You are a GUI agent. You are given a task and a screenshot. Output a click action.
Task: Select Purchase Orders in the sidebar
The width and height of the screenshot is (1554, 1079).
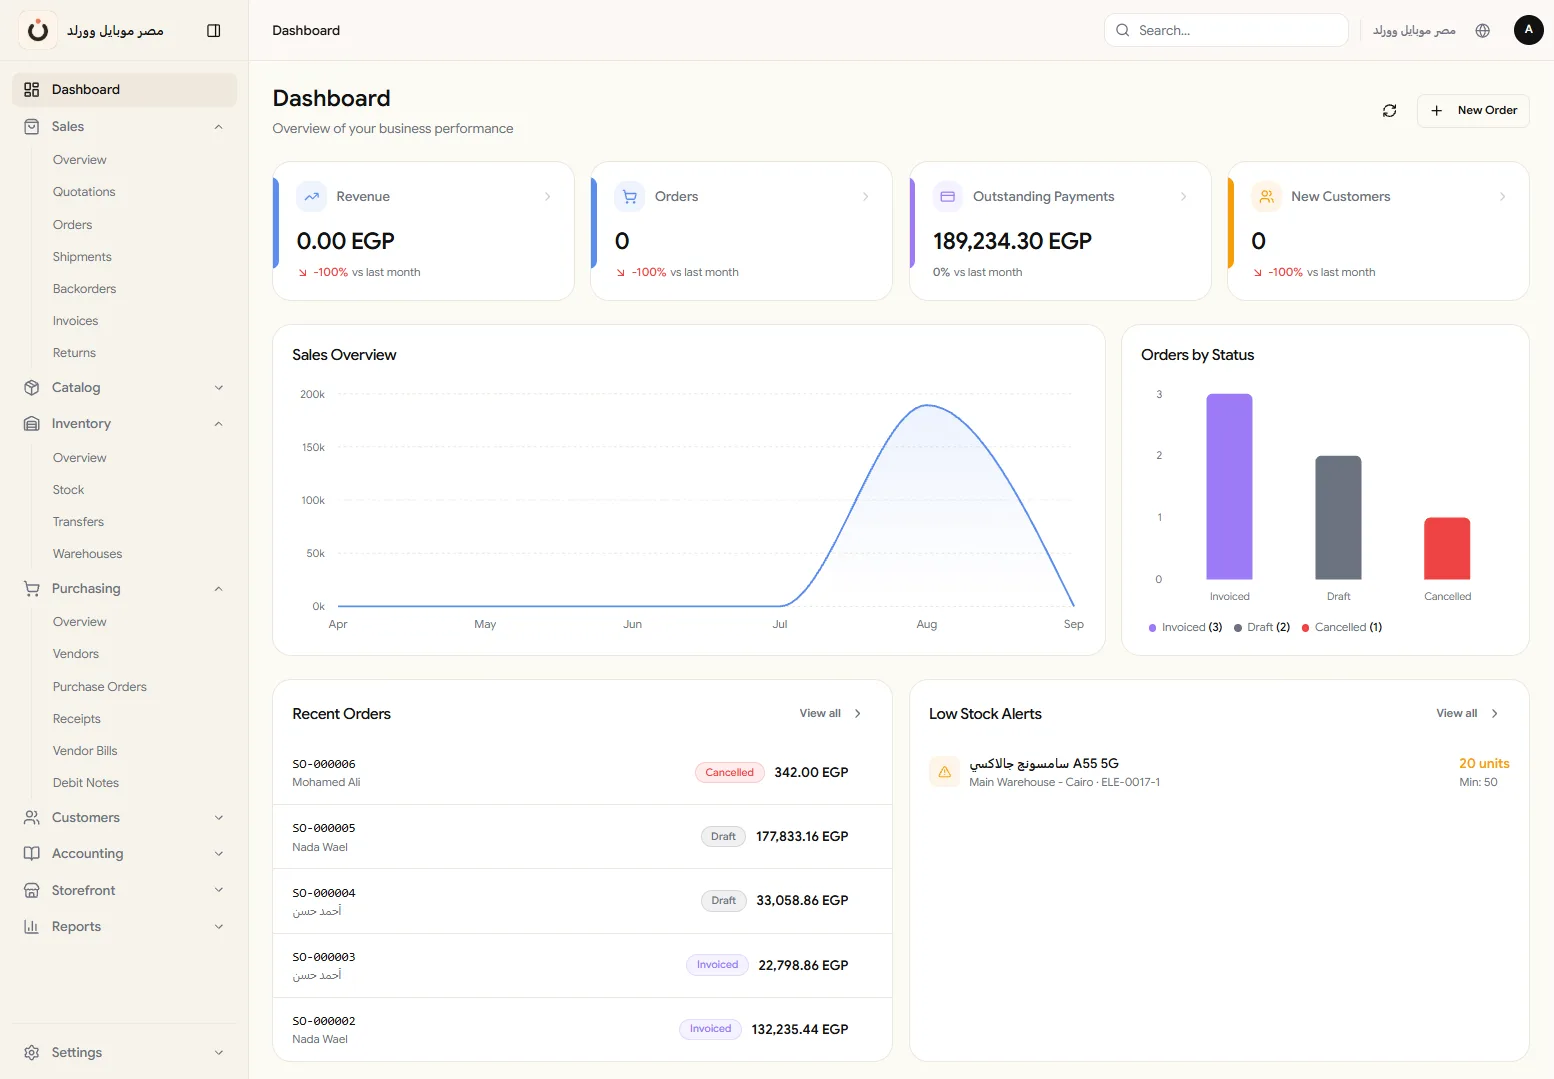pos(99,687)
